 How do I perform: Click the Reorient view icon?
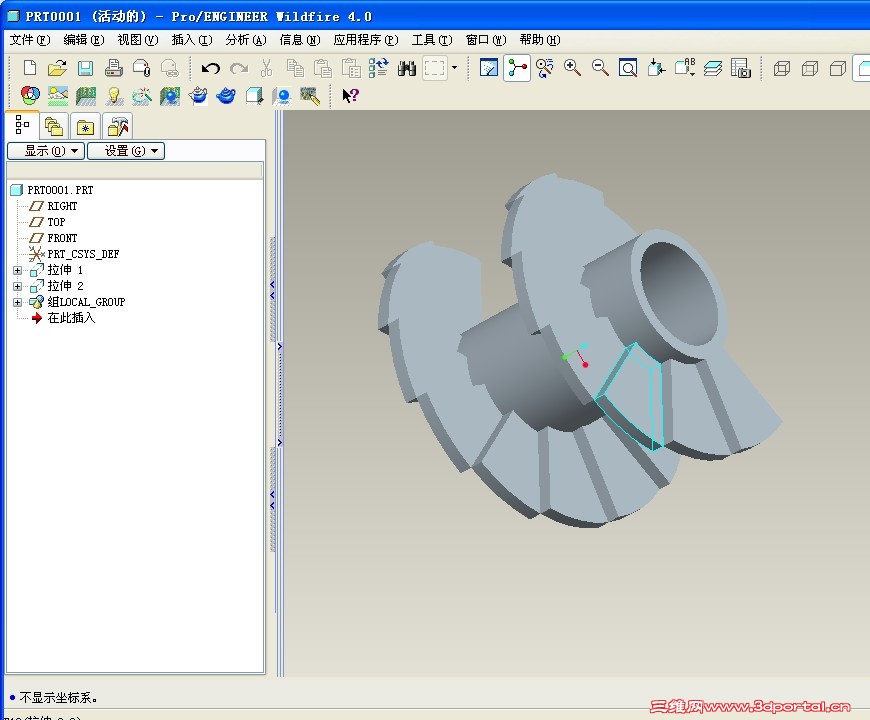(x=656, y=68)
